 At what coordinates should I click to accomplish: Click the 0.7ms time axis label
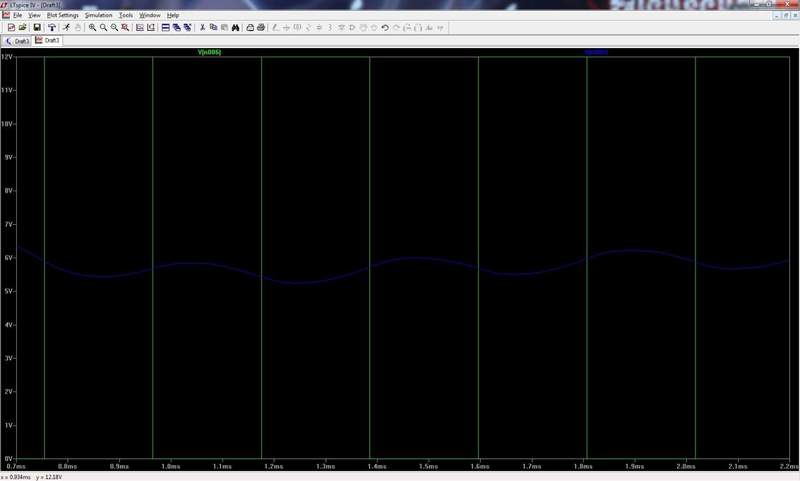click(x=16, y=466)
